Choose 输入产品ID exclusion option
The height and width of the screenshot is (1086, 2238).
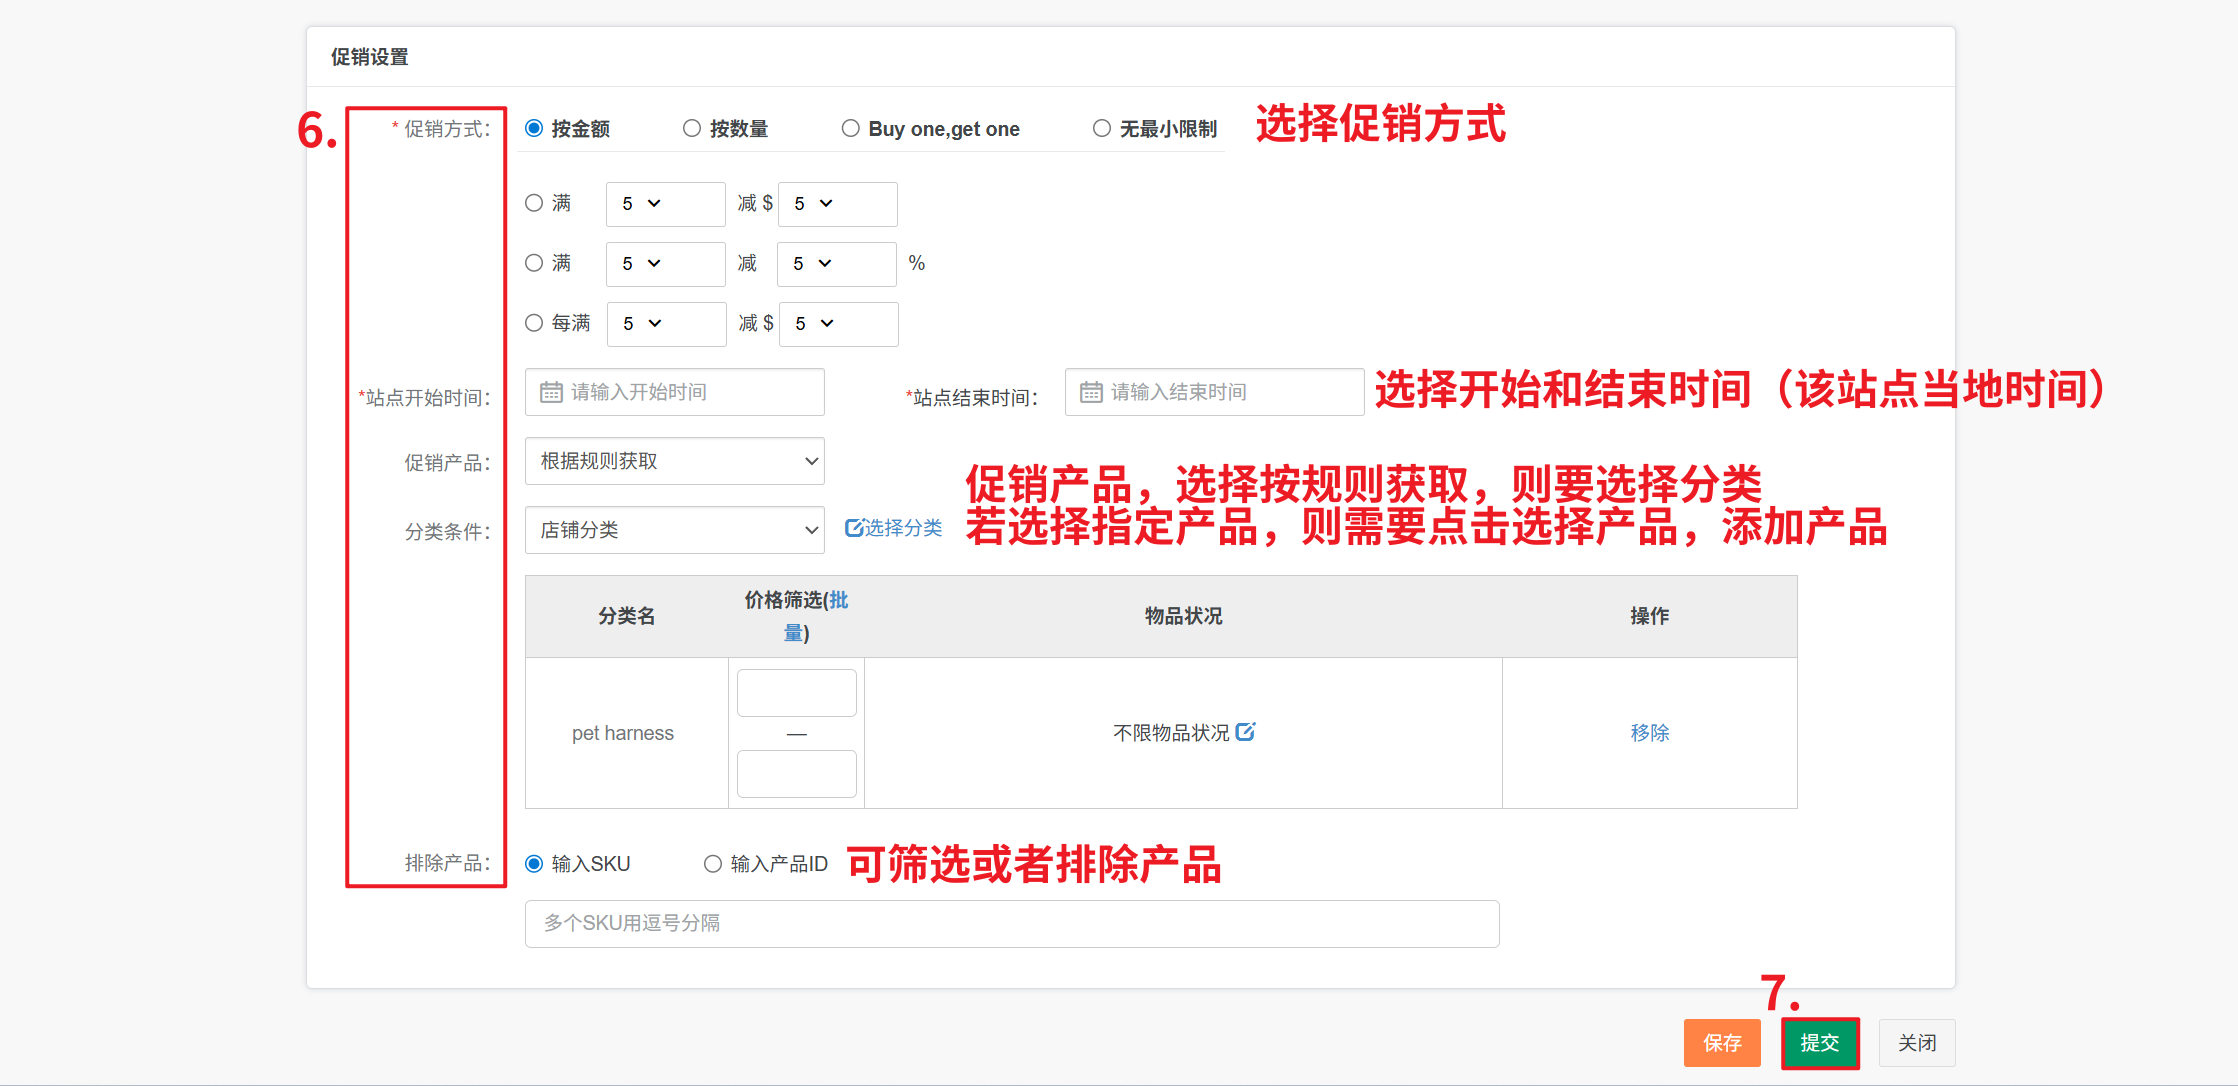coord(713,864)
